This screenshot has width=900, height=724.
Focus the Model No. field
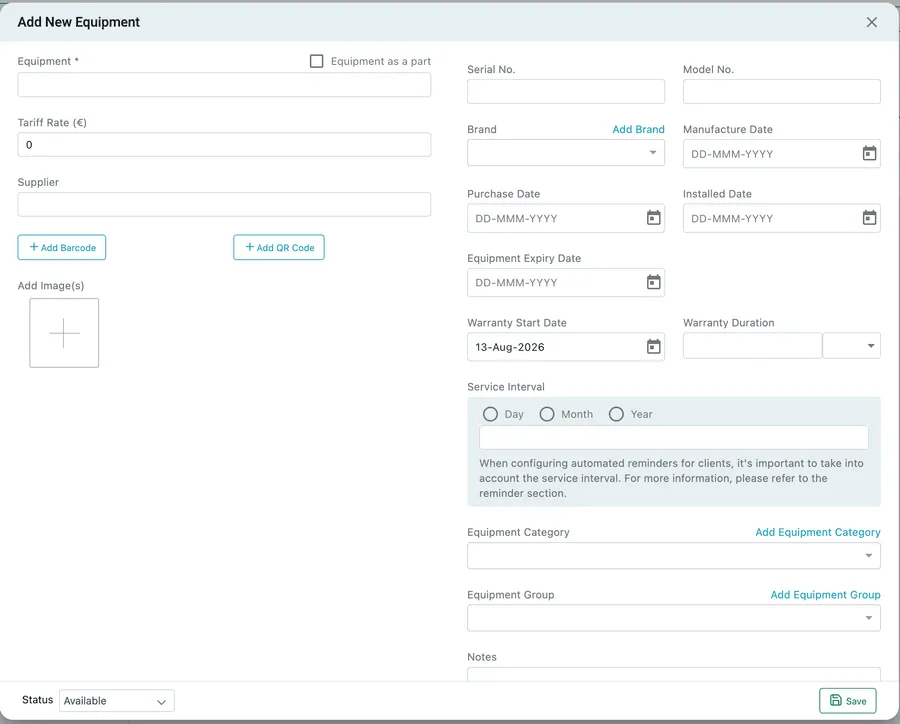(781, 92)
